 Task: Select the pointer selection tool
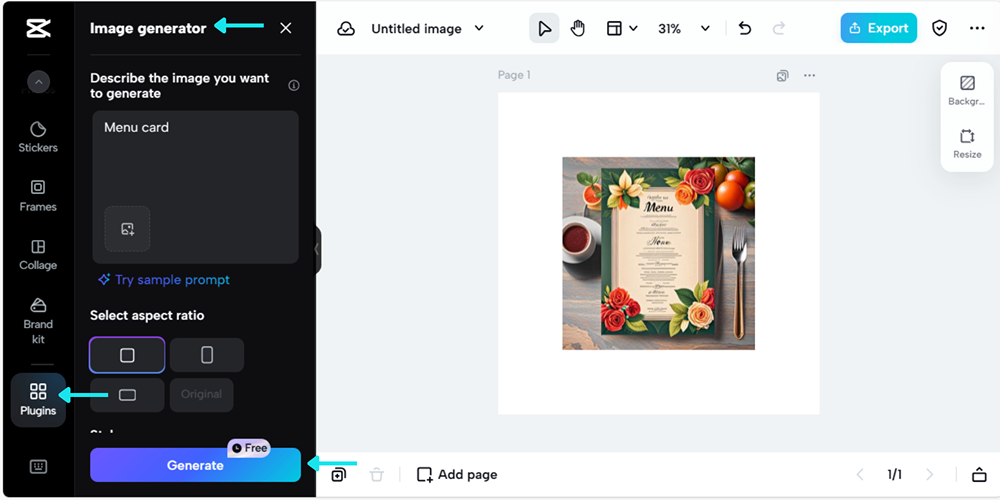(544, 28)
